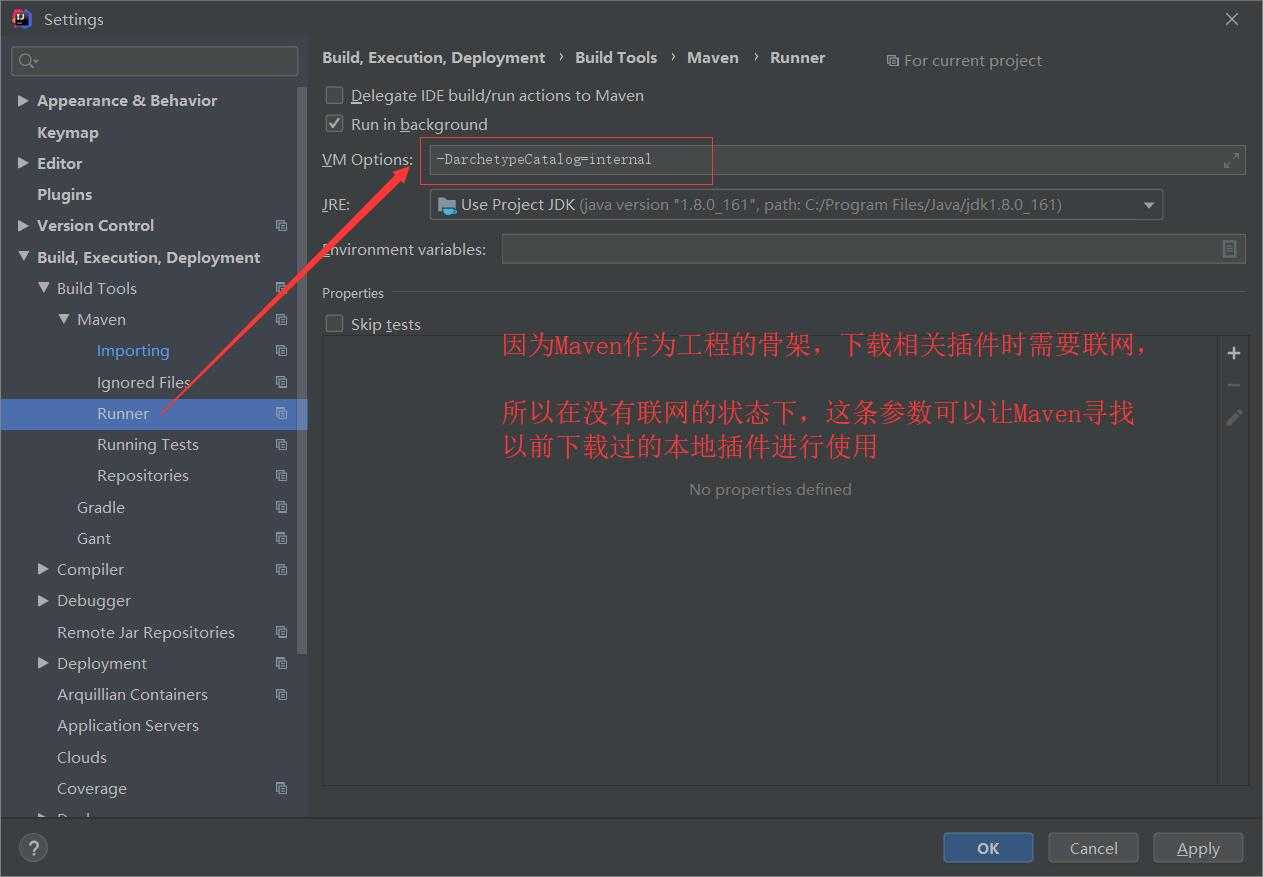1263x877 pixels.
Task: Collapse Build, Execution, Deployment section
Action: click(23, 257)
